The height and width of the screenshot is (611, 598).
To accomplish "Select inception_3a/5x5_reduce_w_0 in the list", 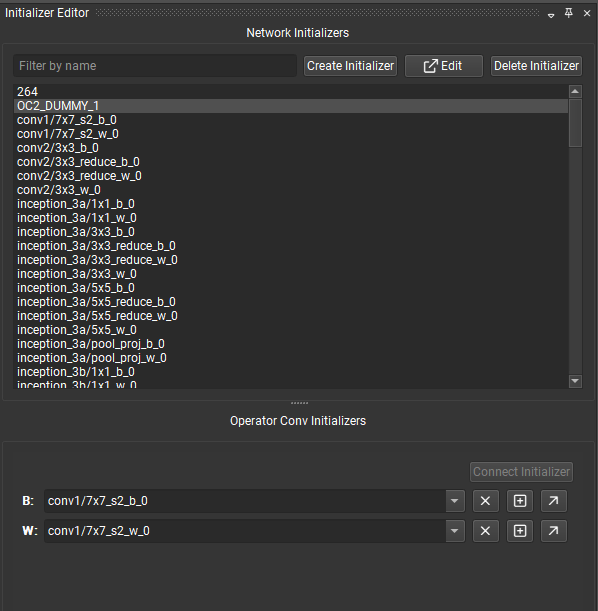I will [x=291, y=316].
